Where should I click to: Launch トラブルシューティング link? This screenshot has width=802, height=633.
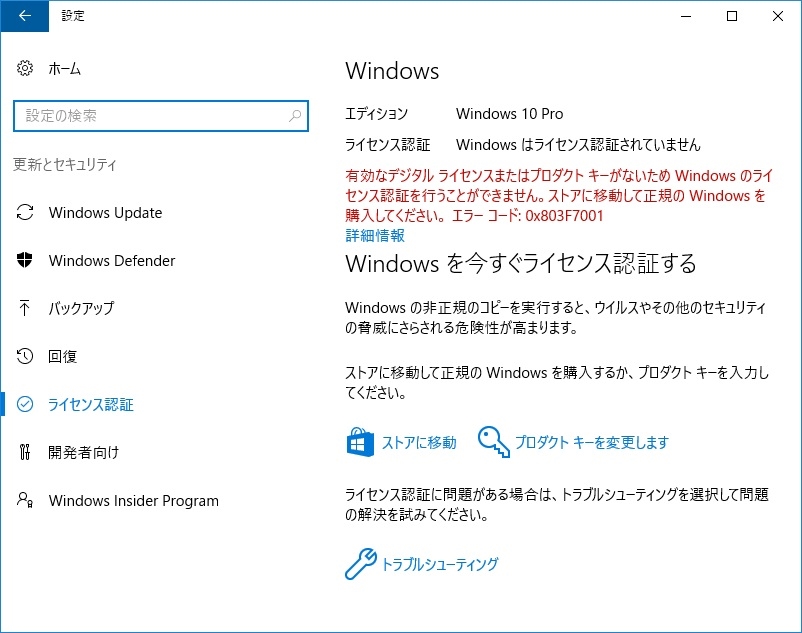[440, 564]
